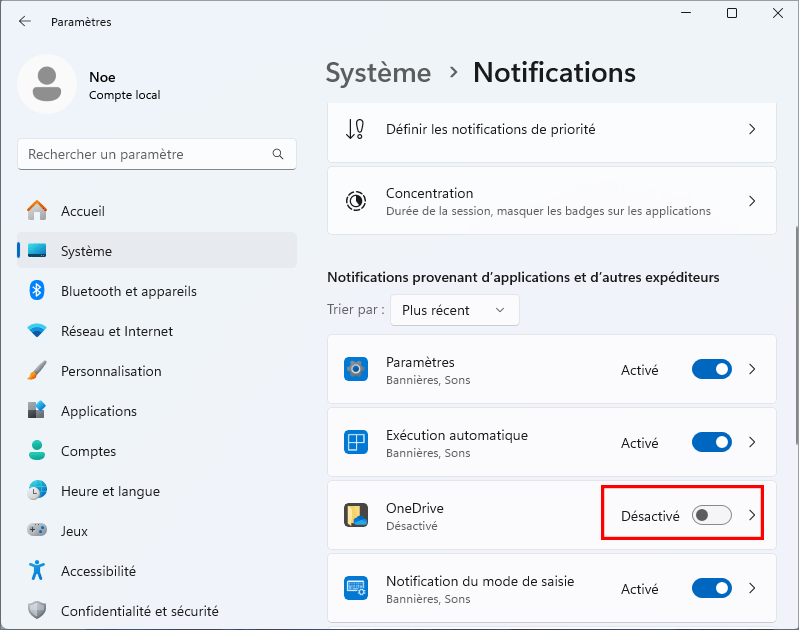The width and height of the screenshot is (799, 630).
Task: Click the Exécution automatique app icon
Action: click(x=356, y=442)
